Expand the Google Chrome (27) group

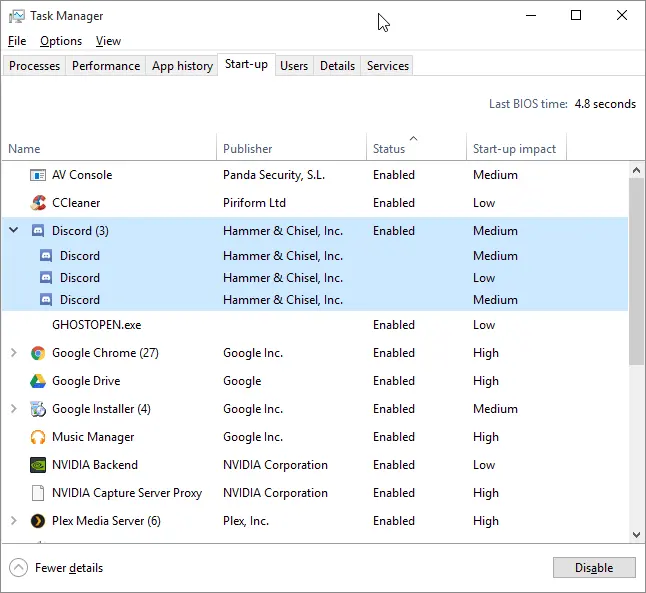(14, 353)
